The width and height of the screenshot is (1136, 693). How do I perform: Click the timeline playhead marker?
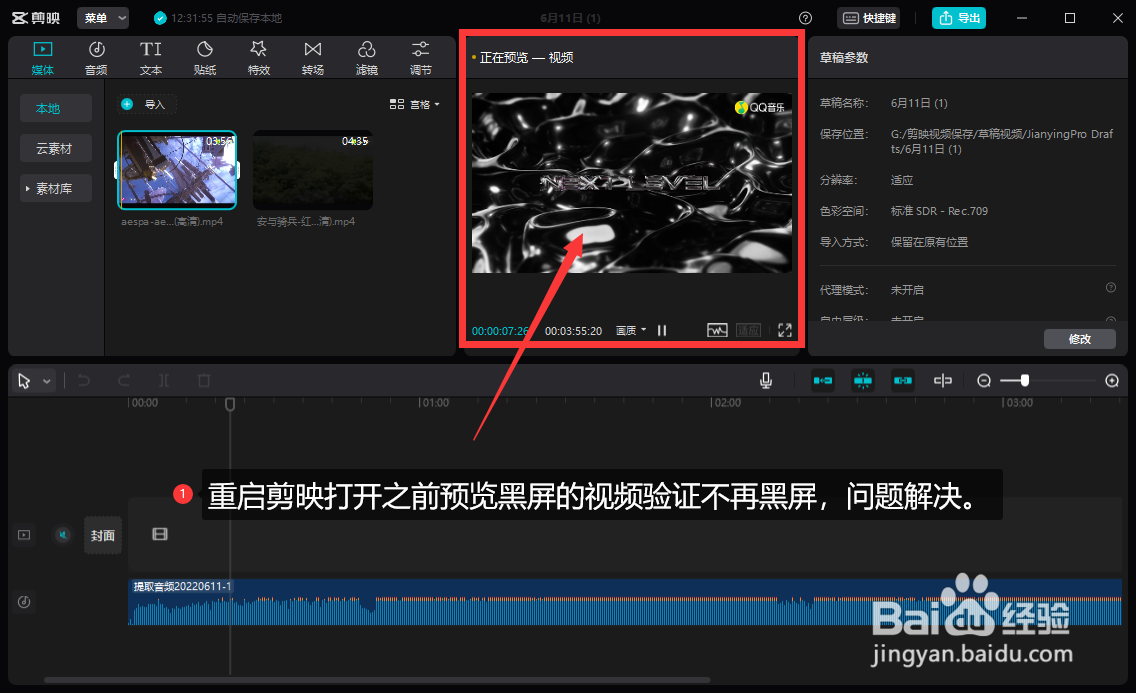click(230, 404)
